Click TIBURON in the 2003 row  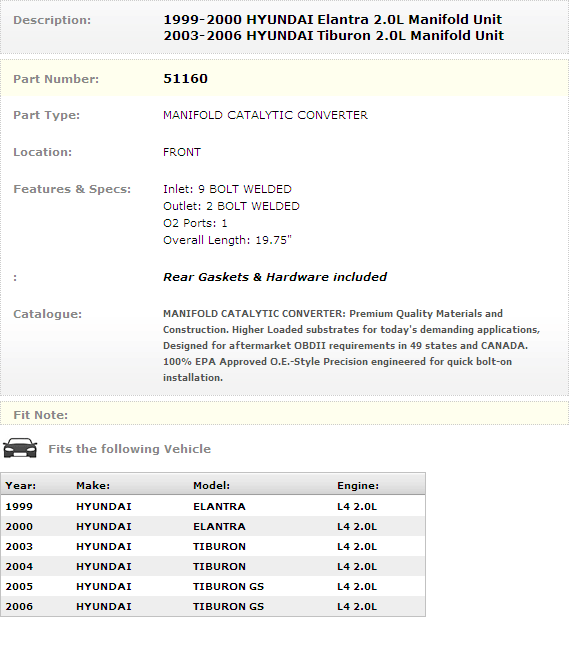(219, 546)
